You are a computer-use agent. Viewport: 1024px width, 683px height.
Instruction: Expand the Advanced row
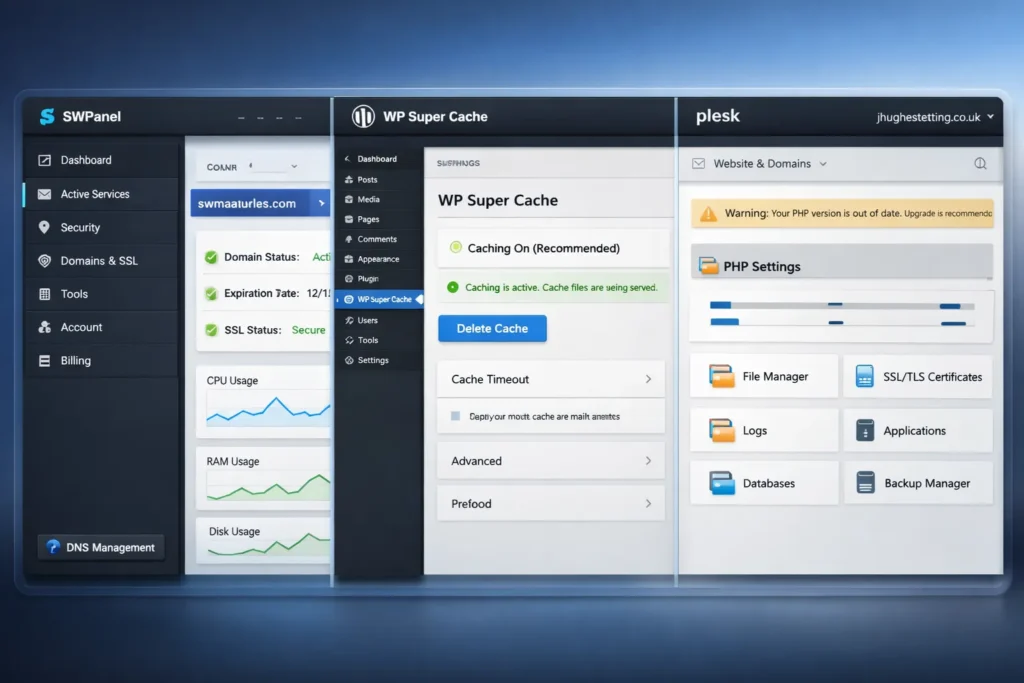[551, 461]
